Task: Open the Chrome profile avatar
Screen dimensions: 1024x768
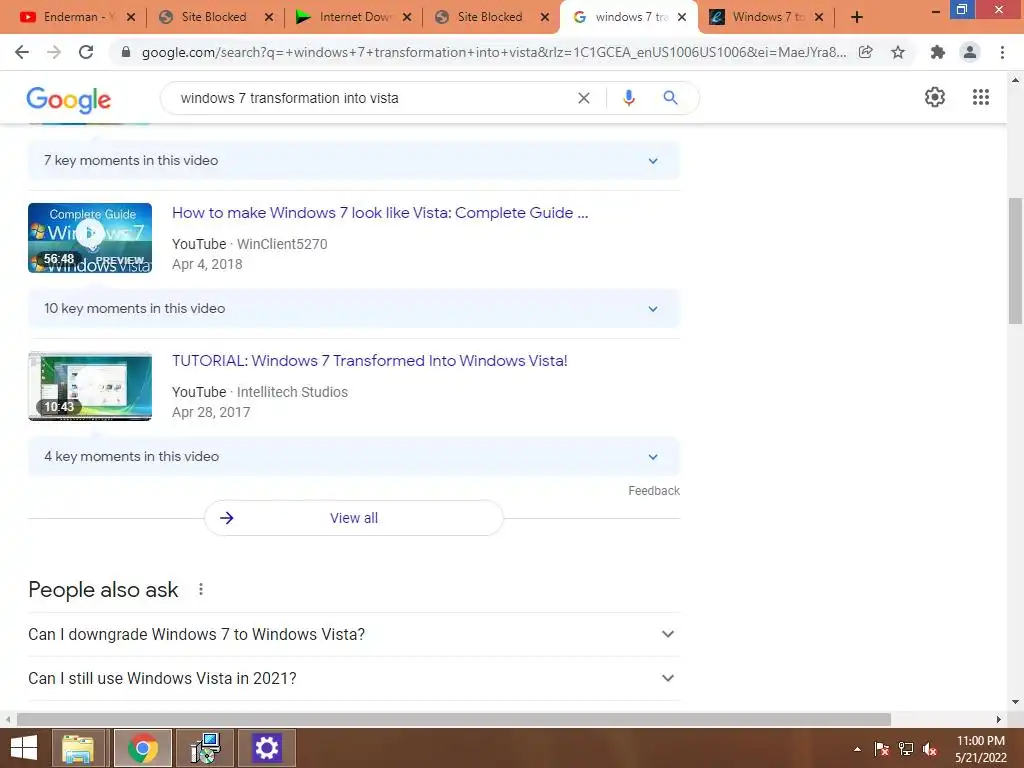Action: point(970,52)
